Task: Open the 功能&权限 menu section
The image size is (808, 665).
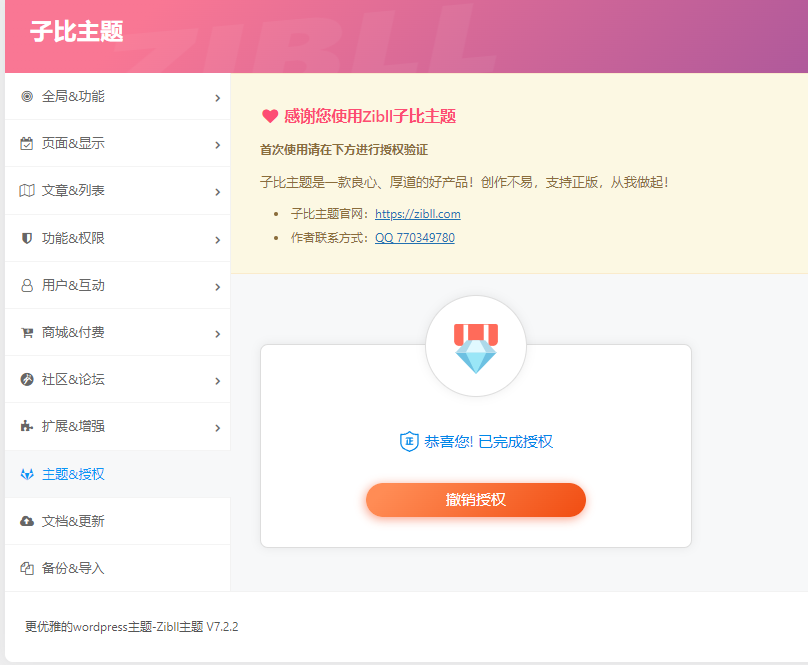Action: coord(117,238)
